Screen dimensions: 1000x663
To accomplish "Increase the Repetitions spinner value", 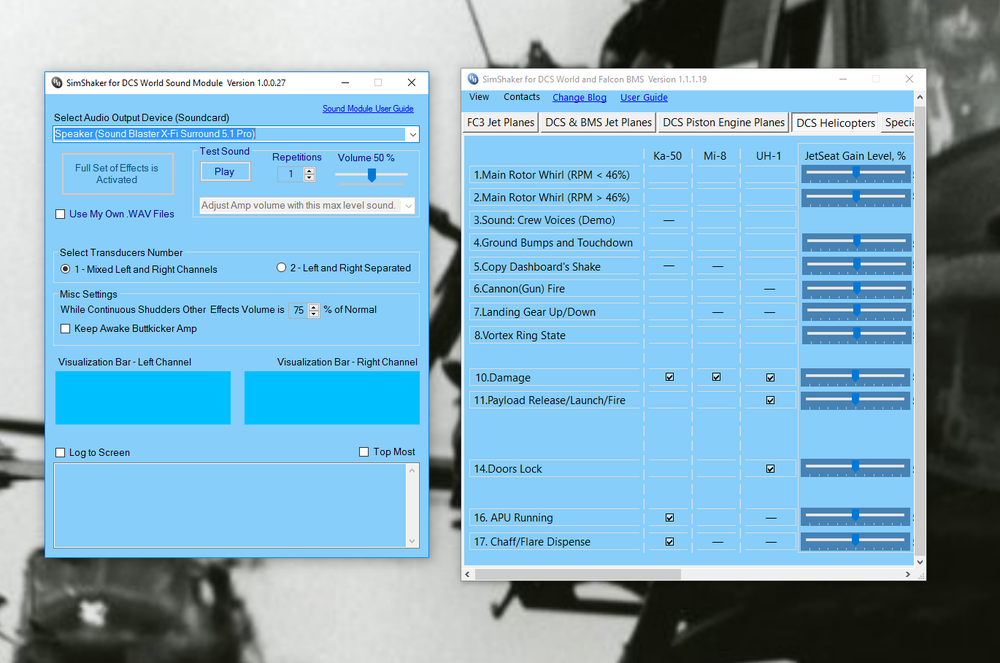I will (309, 171).
